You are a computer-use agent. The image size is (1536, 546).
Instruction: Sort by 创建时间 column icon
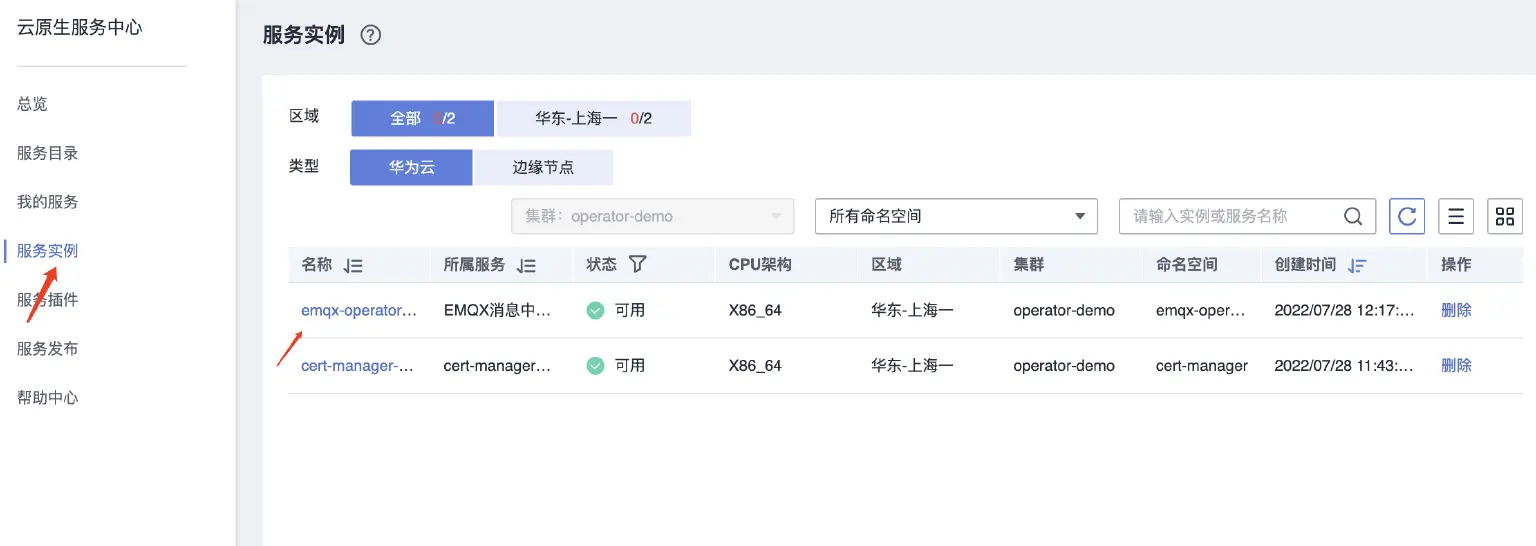(x=1357, y=266)
